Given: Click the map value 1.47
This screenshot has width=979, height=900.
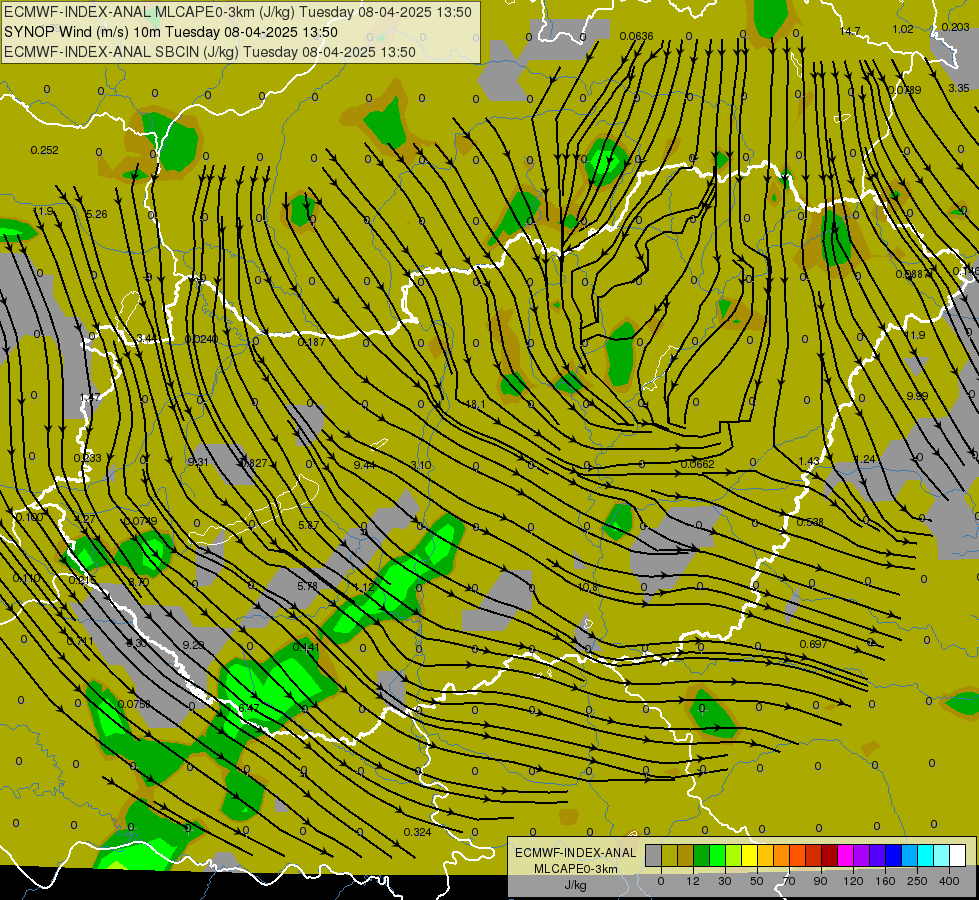Looking at the screenshot, I should click(x=91, y=398).
